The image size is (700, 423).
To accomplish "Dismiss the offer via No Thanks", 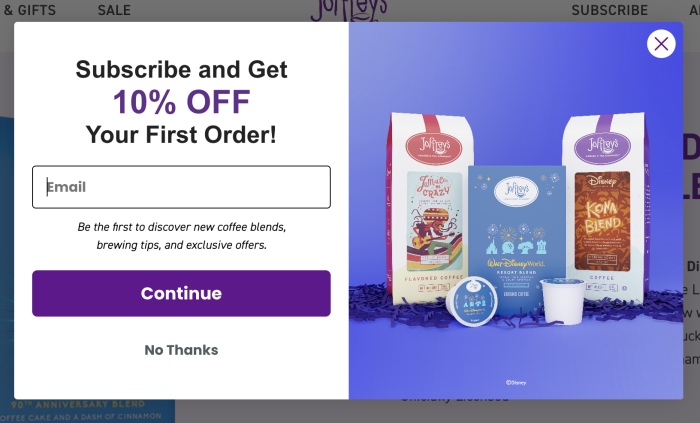I will coord(181,350).
